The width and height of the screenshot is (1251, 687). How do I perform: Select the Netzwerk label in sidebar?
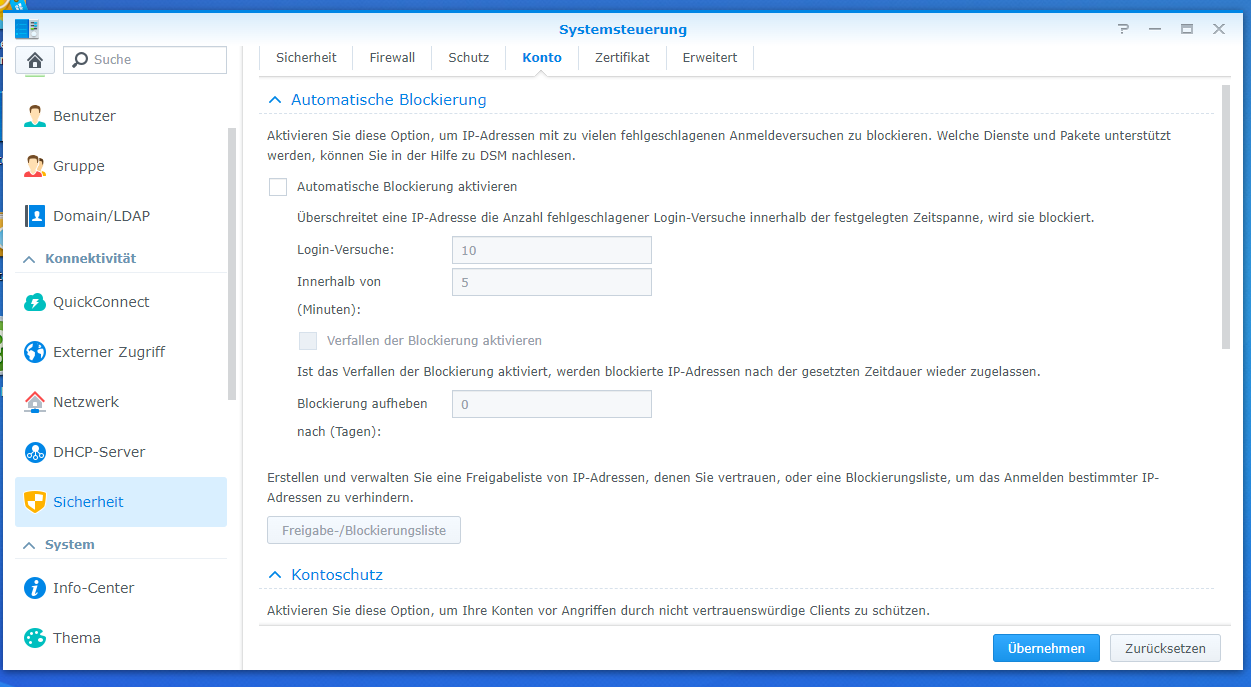click(x=86, y=402)
